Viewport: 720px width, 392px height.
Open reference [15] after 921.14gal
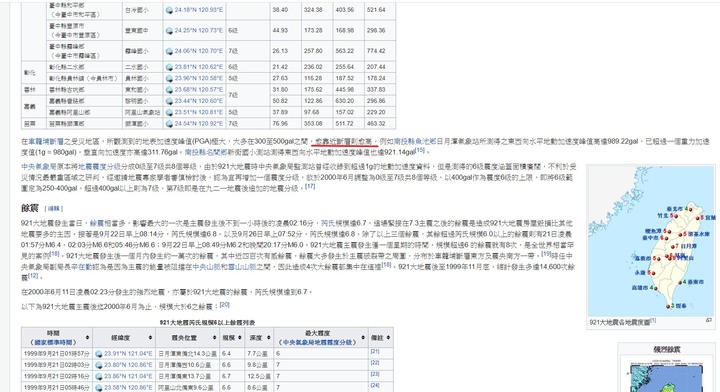[420, 150]
